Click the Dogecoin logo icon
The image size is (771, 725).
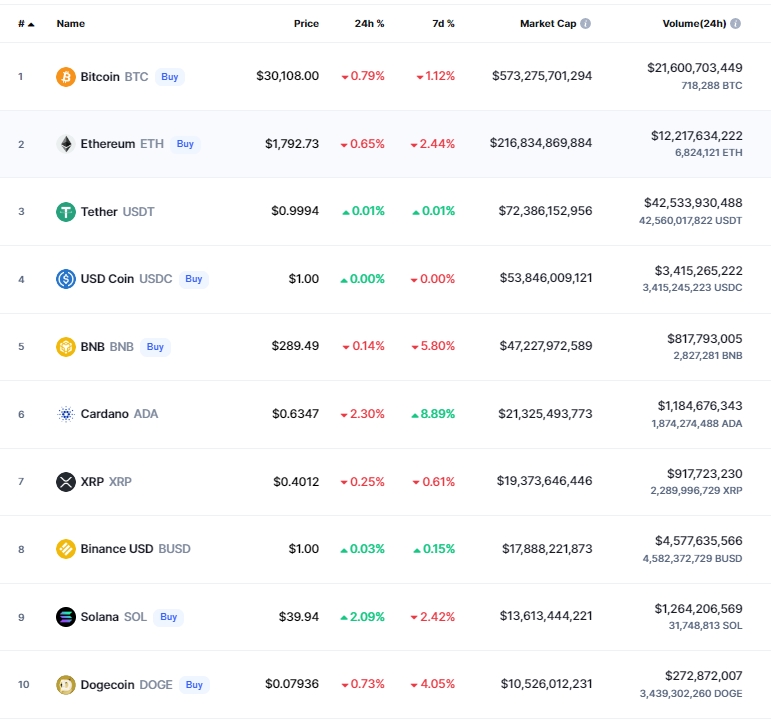coord(66,685)
